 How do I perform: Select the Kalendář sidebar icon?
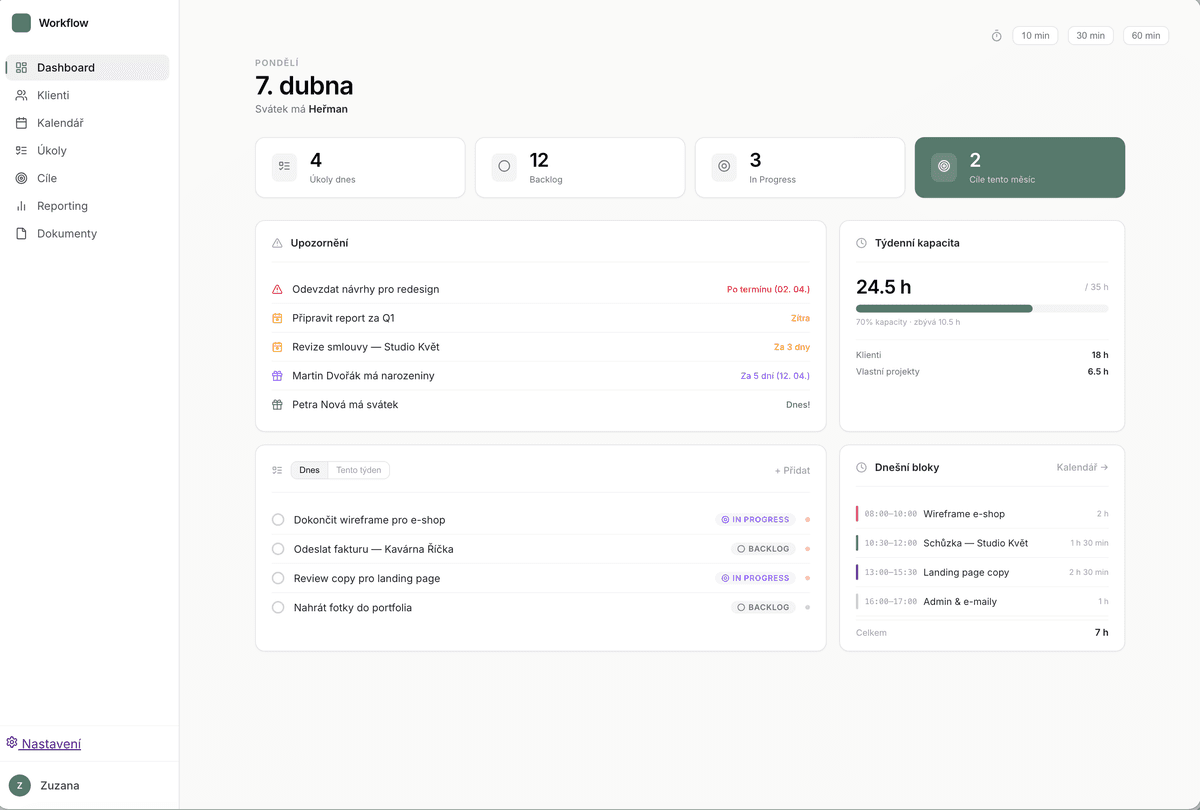point(22,122)
